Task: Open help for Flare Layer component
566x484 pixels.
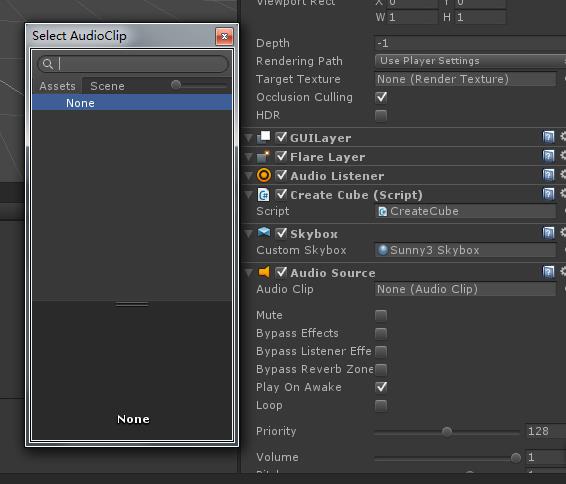Action: coord(548,156)
